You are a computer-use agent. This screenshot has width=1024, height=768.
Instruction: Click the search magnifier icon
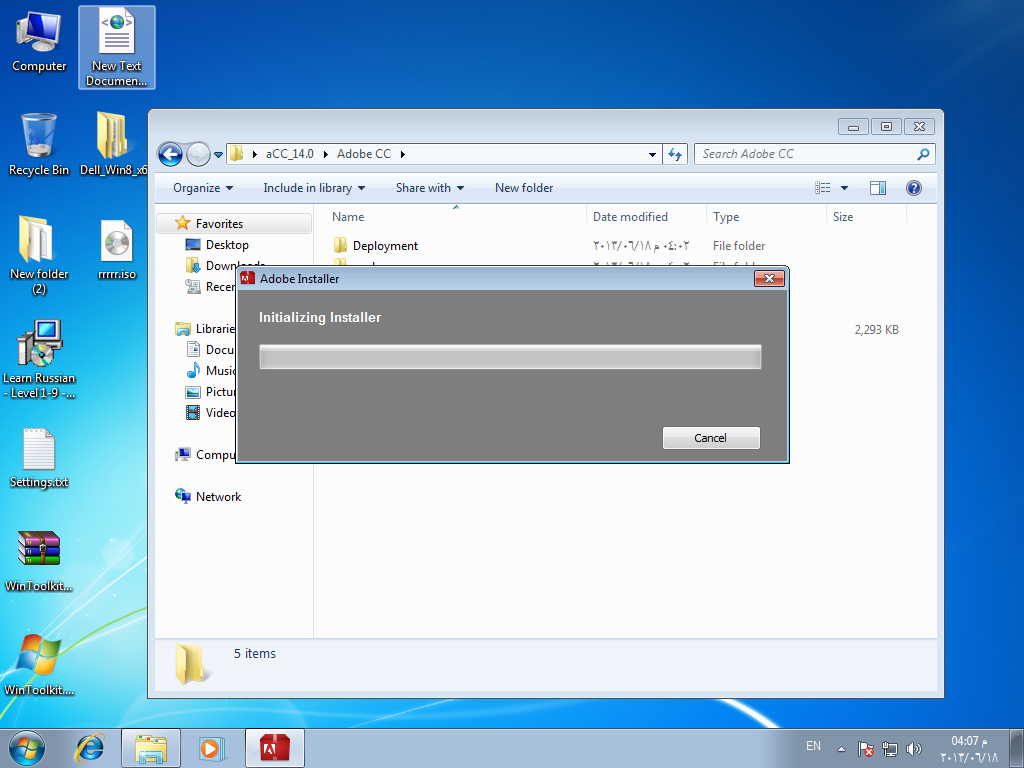(923, 154)
